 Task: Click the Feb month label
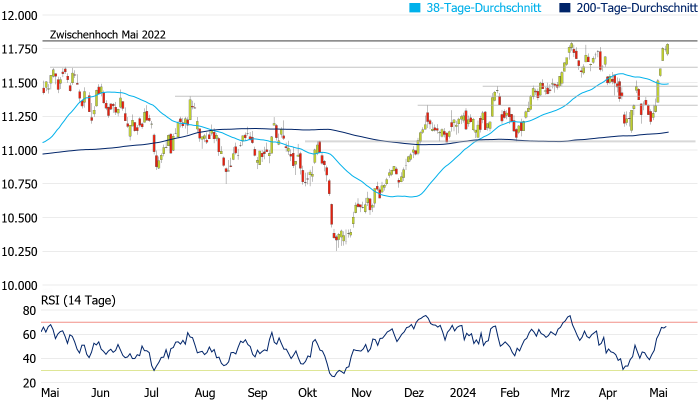pos(510,393)
